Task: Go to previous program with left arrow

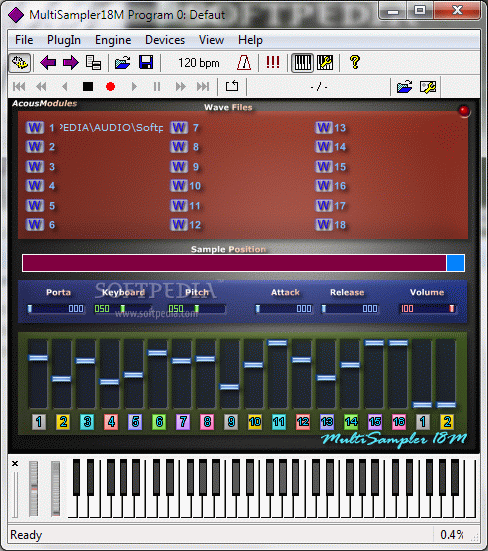Action: 48,63
